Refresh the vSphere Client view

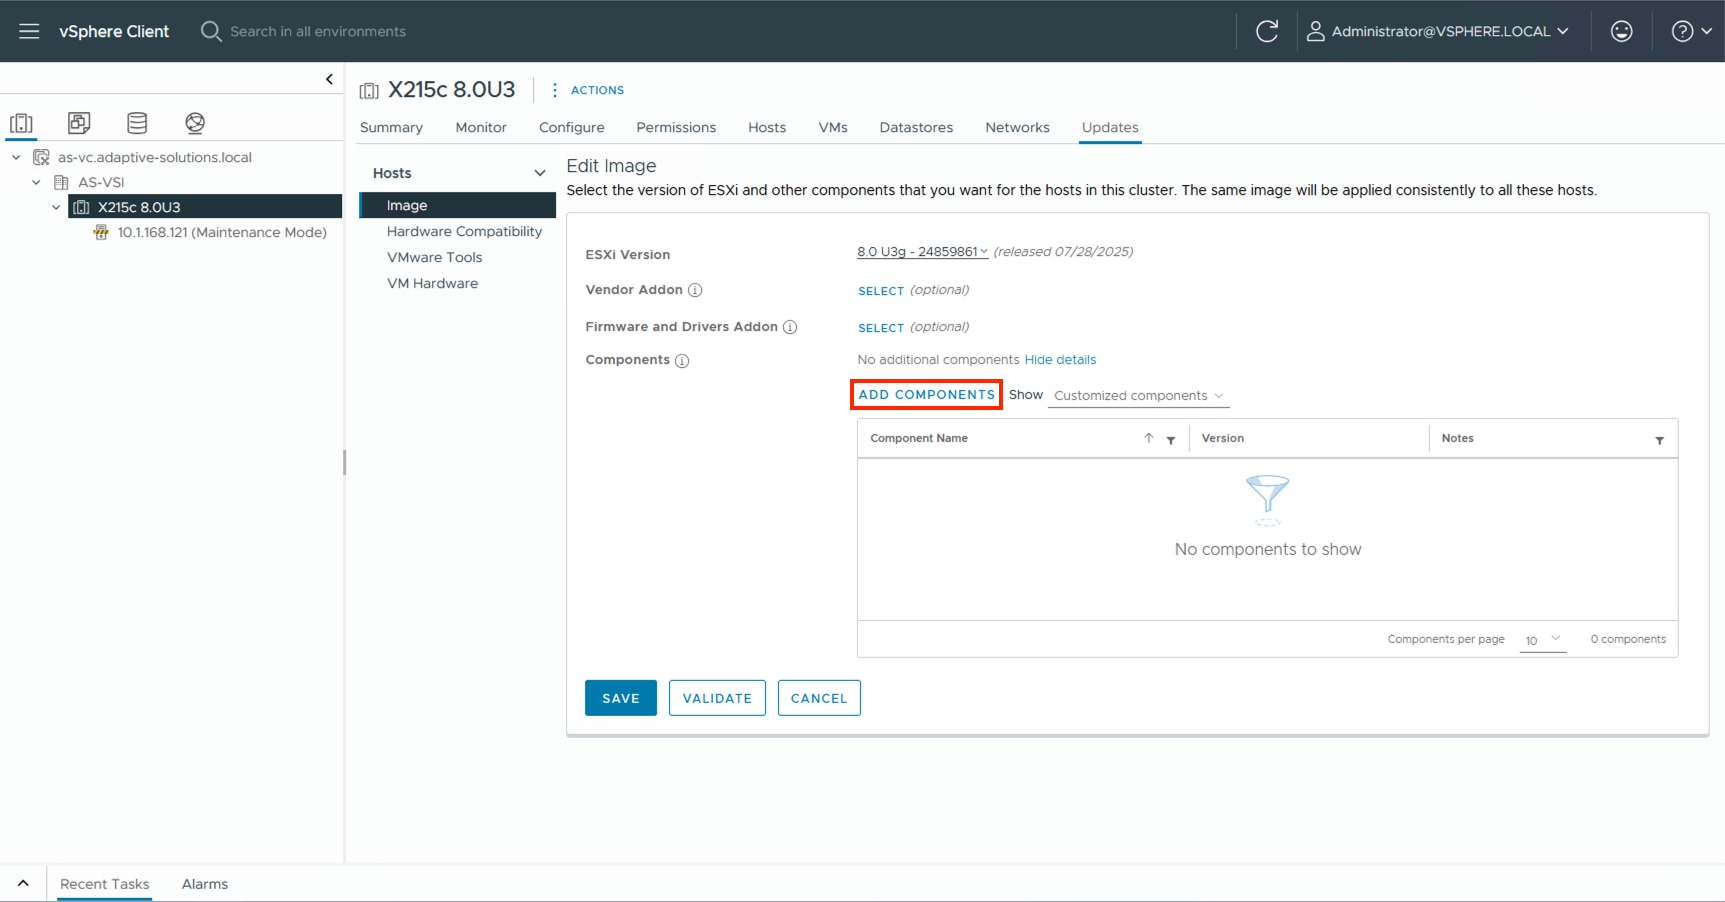[x=1267, y=31]
